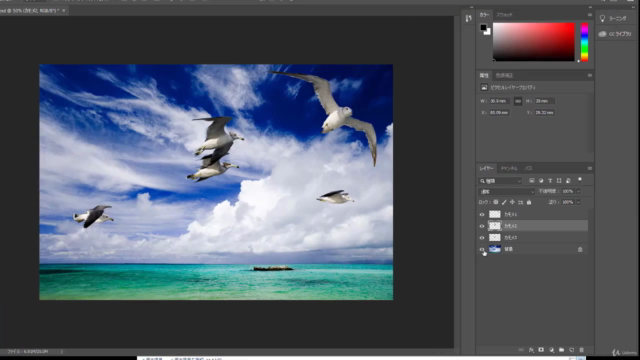Switch to the Adjustments tab

(x=504, y=76)
